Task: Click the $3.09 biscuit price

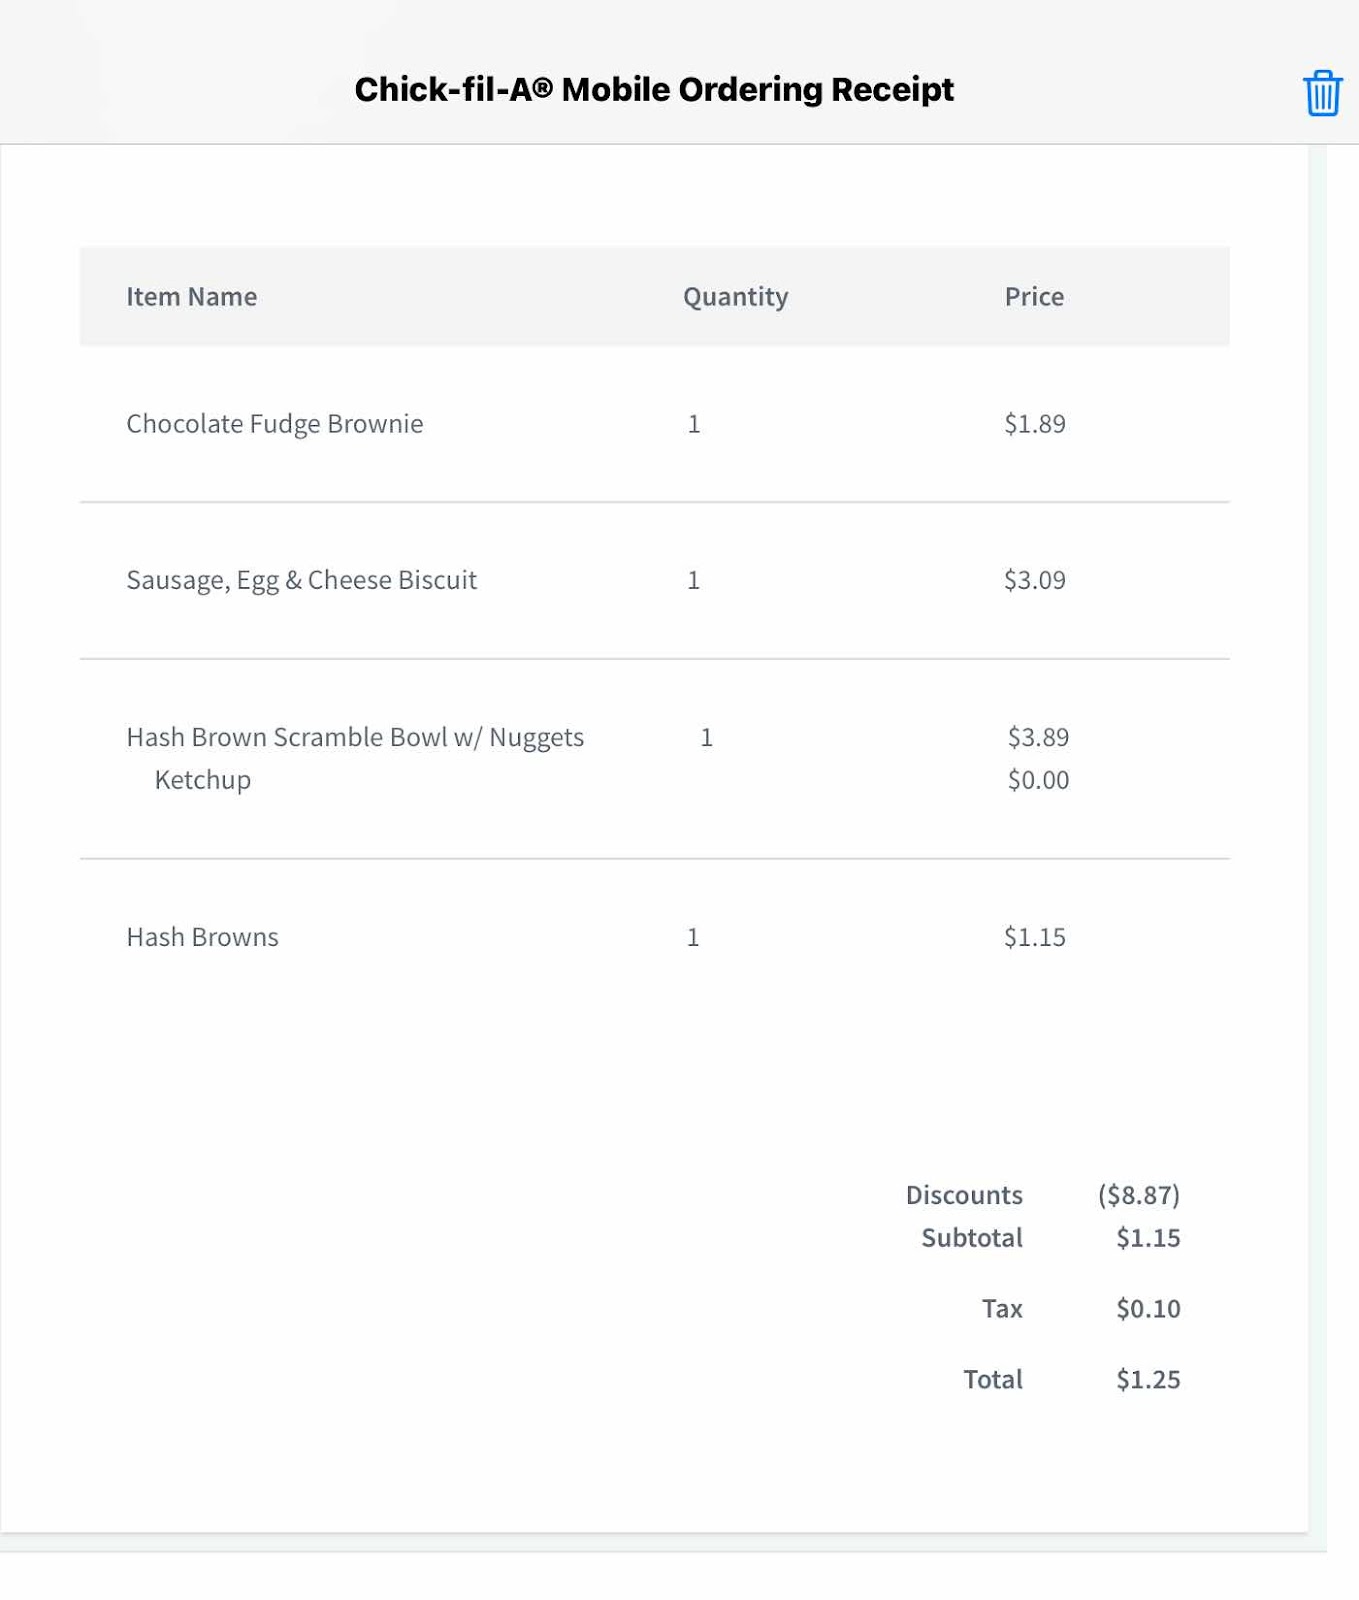Action: pyautogui.click(x=1034, y=580)
